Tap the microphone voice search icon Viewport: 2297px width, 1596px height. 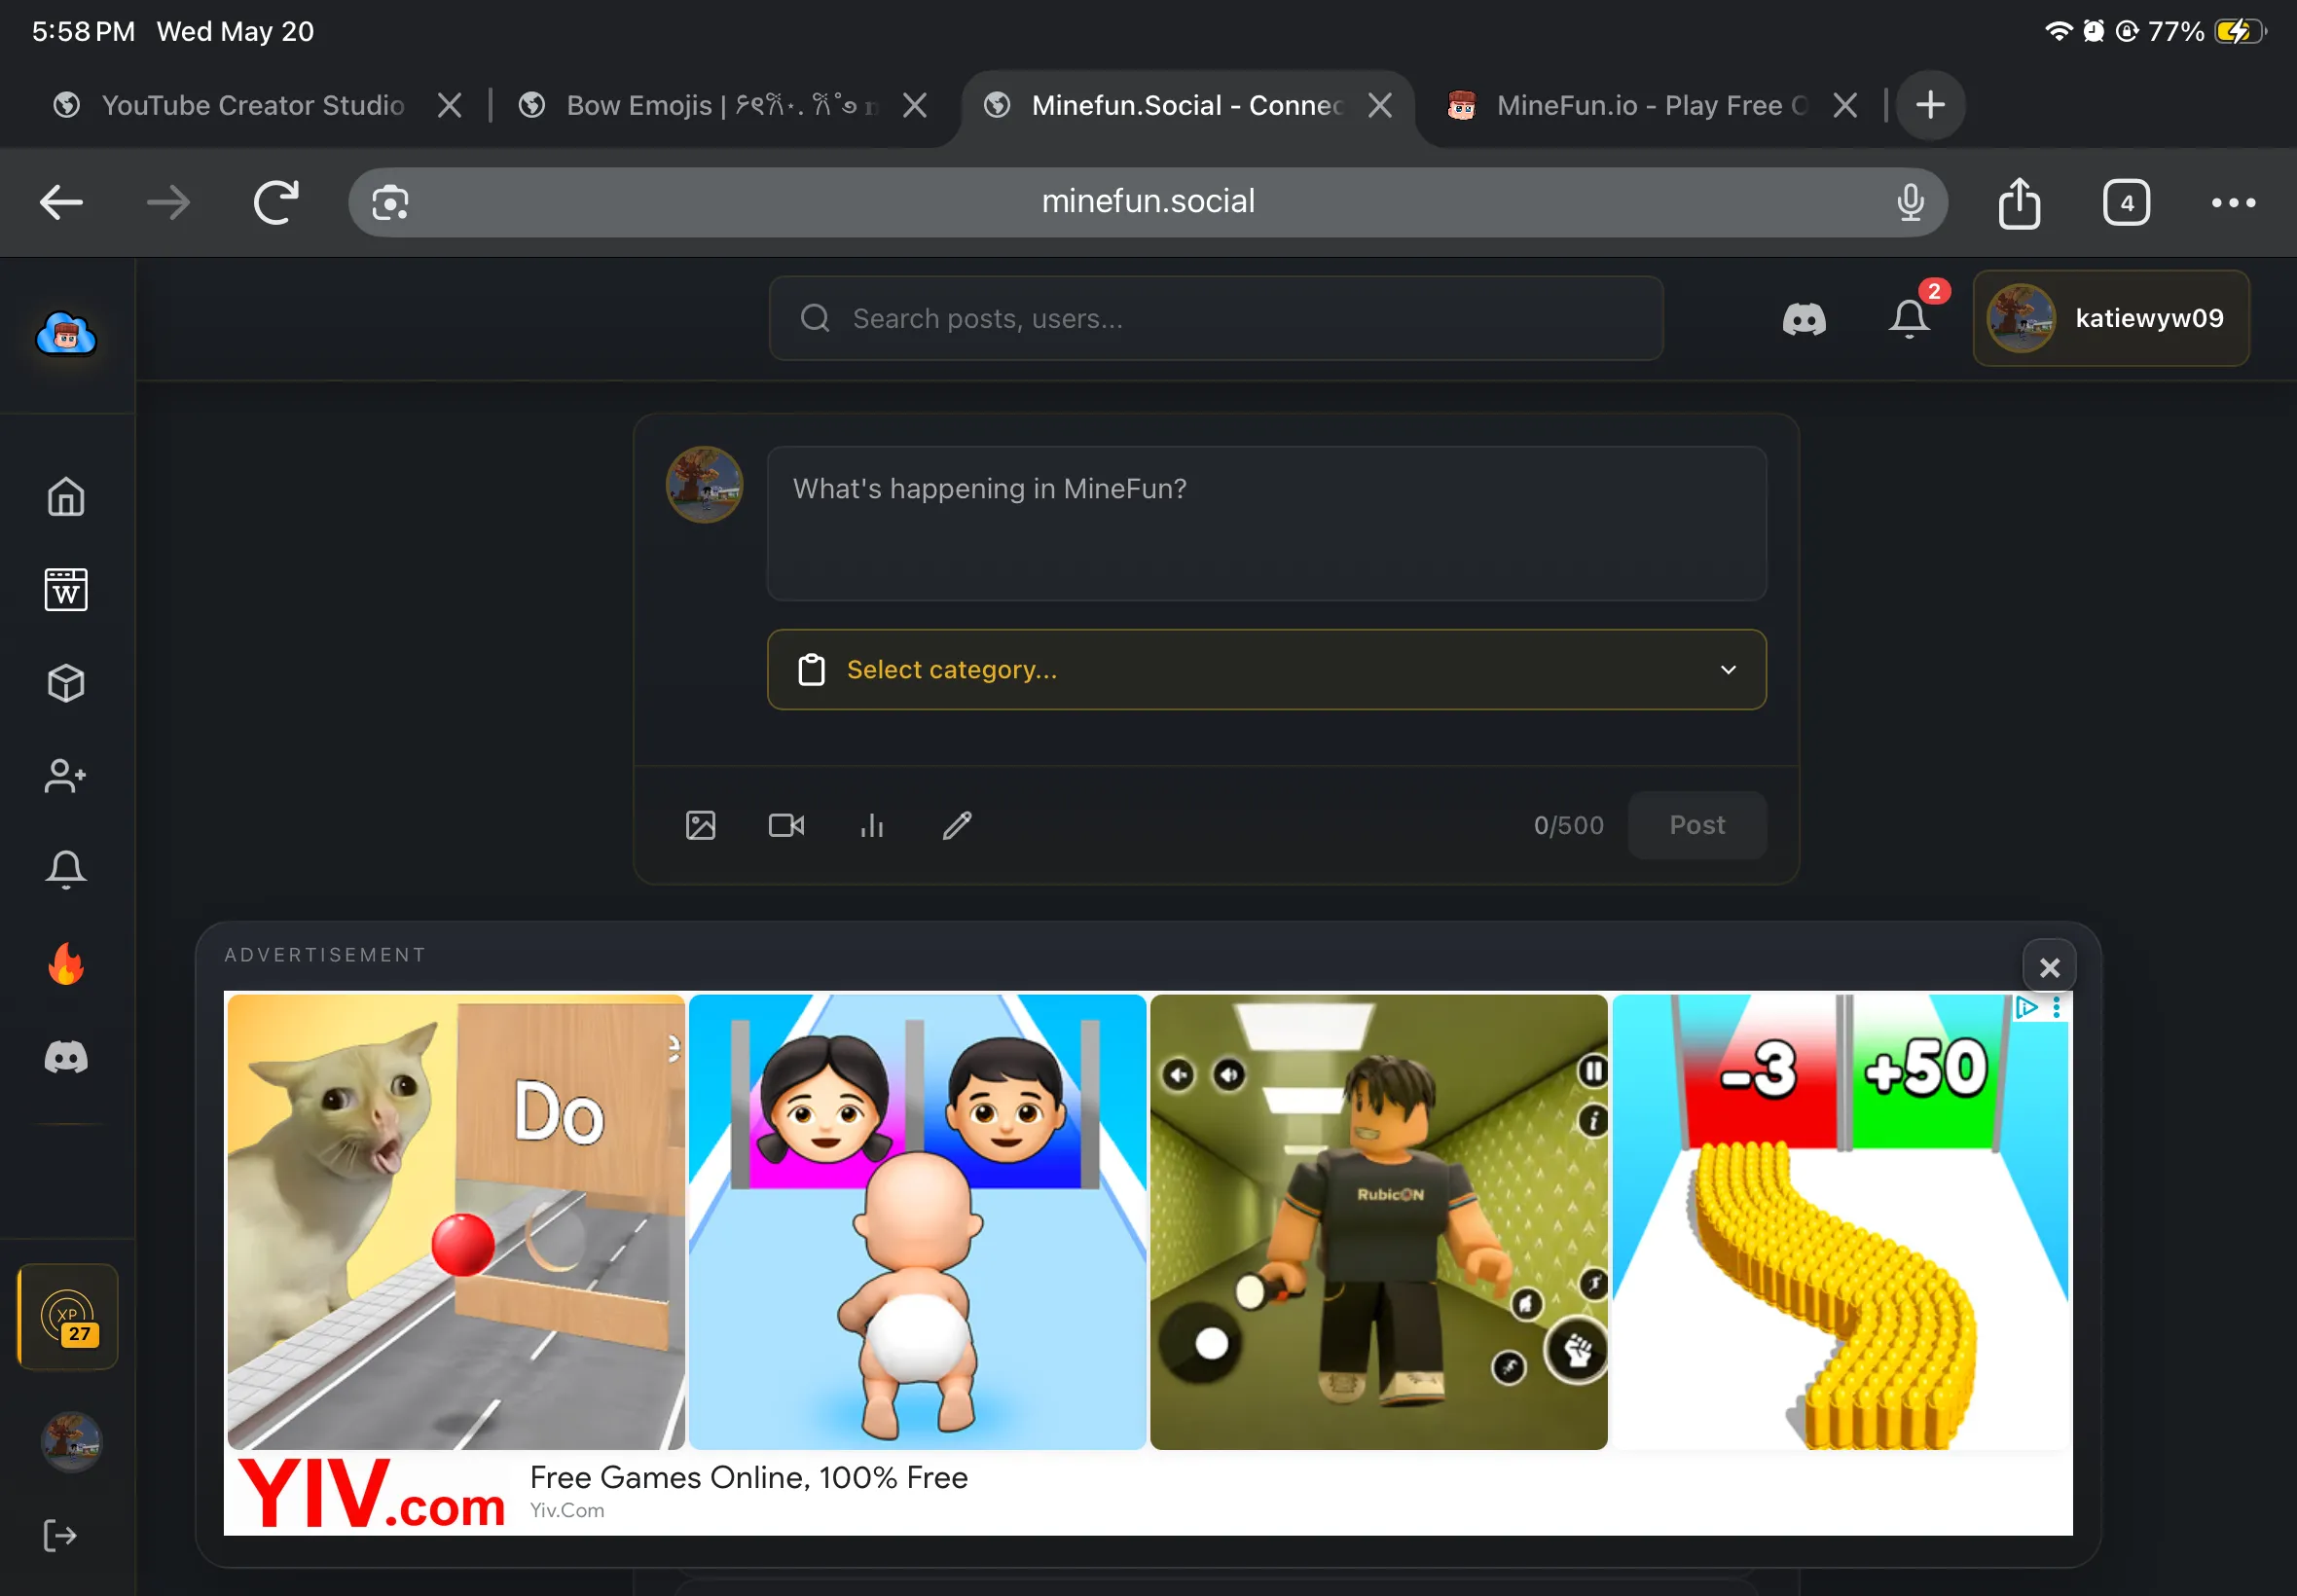[1910, 203]
